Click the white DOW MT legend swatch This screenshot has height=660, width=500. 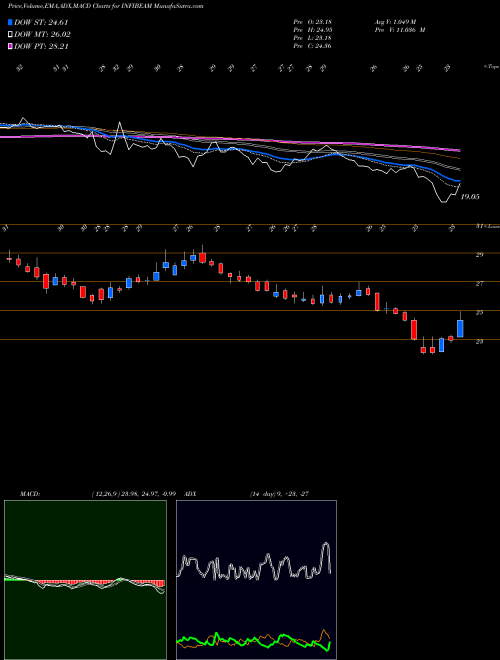click(x=10, y=35)
